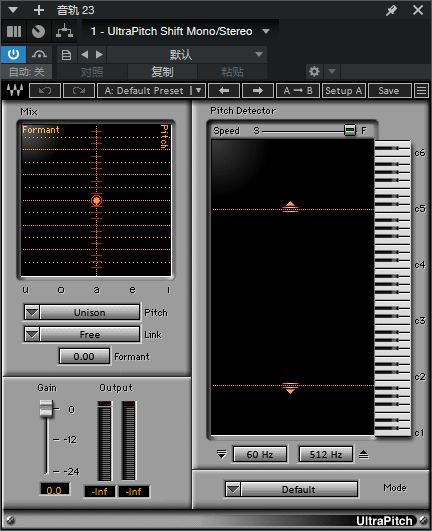The width and height of the screenshot is (432, 531).
Task: Click the automation arc icon
Action: tap(39, 55)
